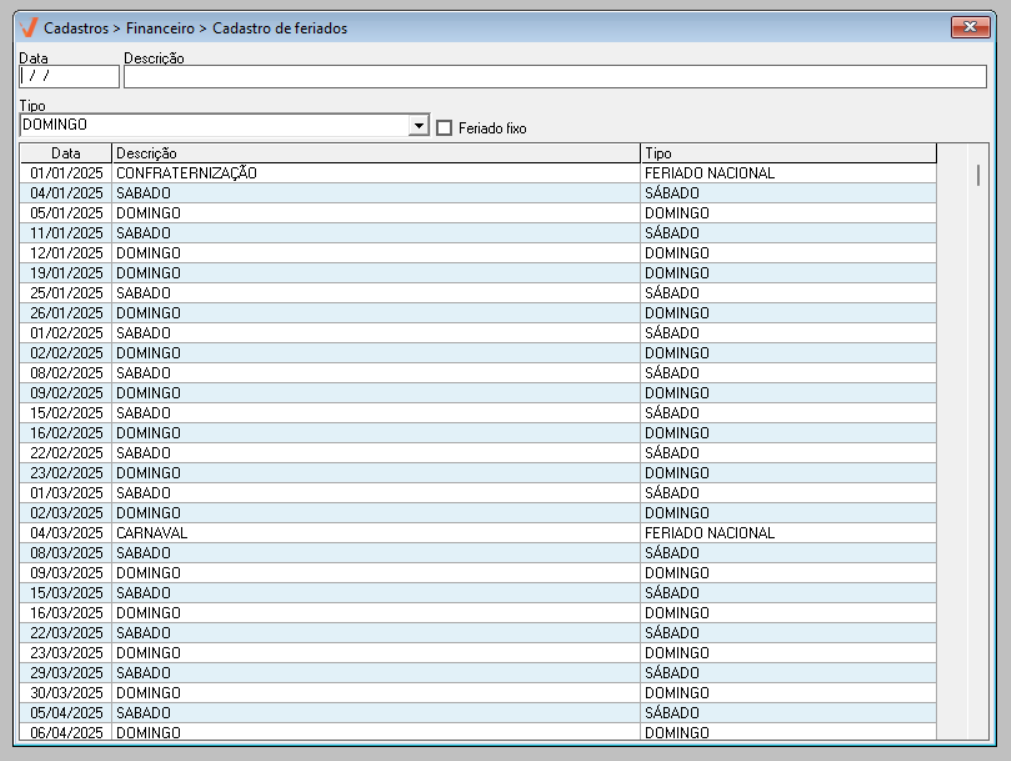
Task: Click the Data input field
Action: pos(68,77)
